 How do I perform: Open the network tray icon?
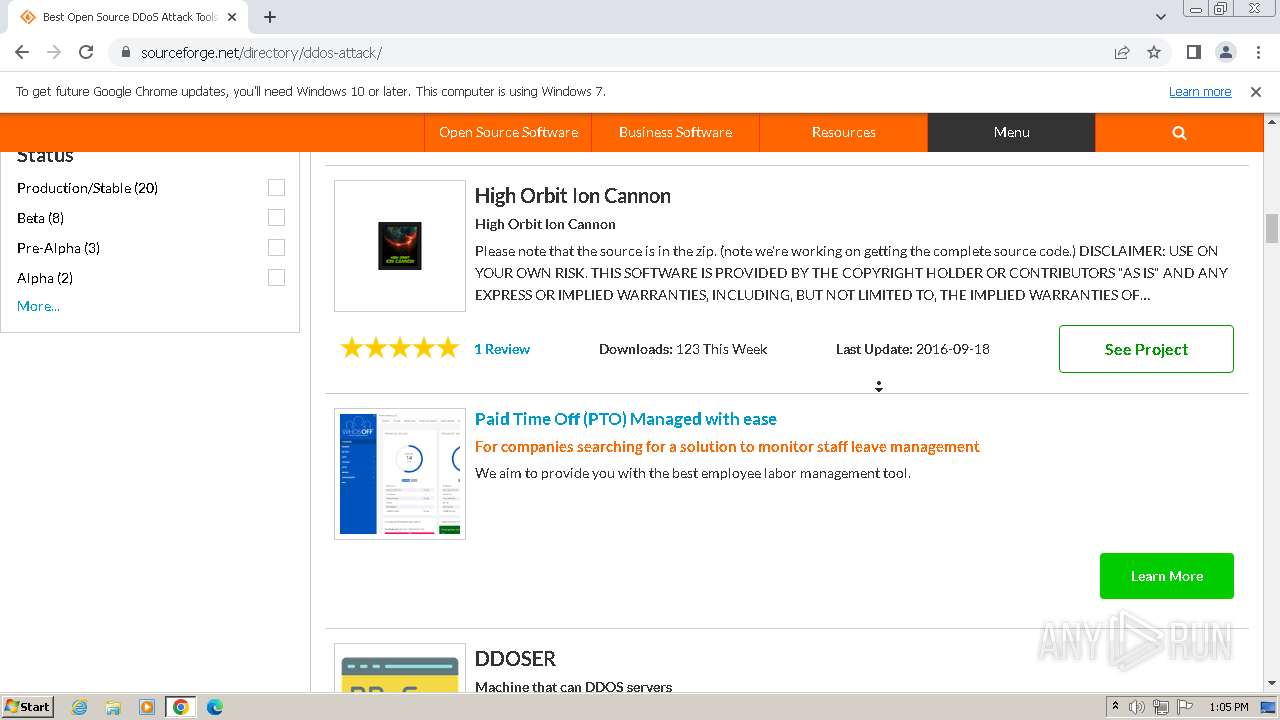tap(1160, 707)
